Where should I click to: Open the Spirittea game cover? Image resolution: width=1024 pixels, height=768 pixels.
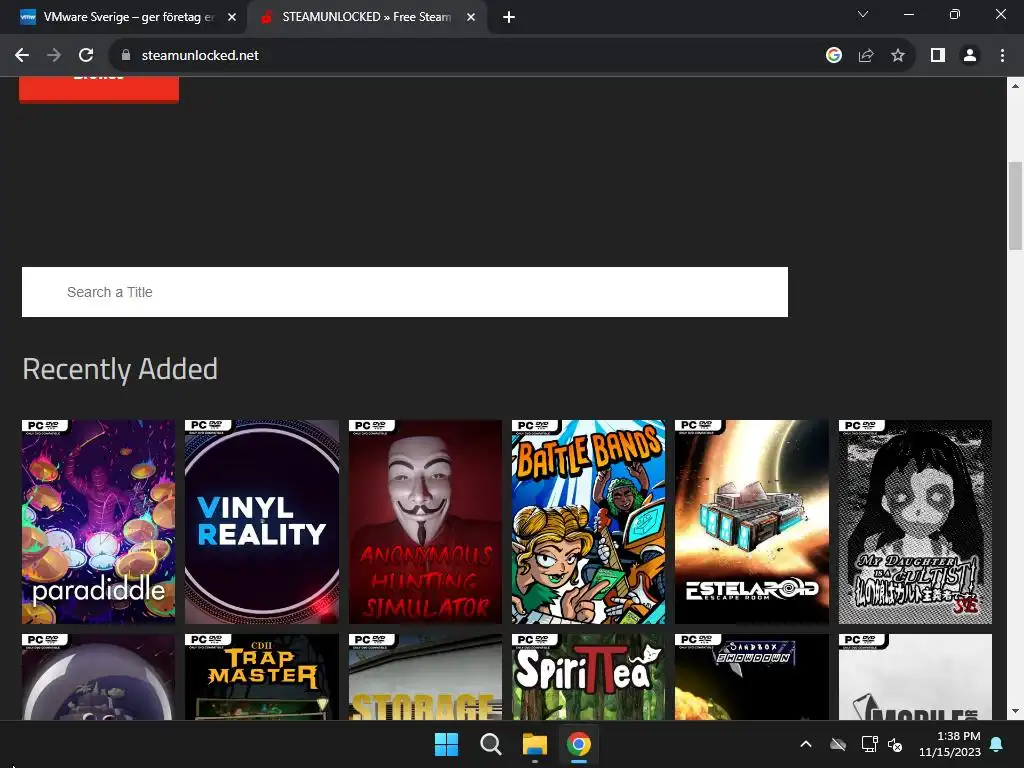(588, 677)
